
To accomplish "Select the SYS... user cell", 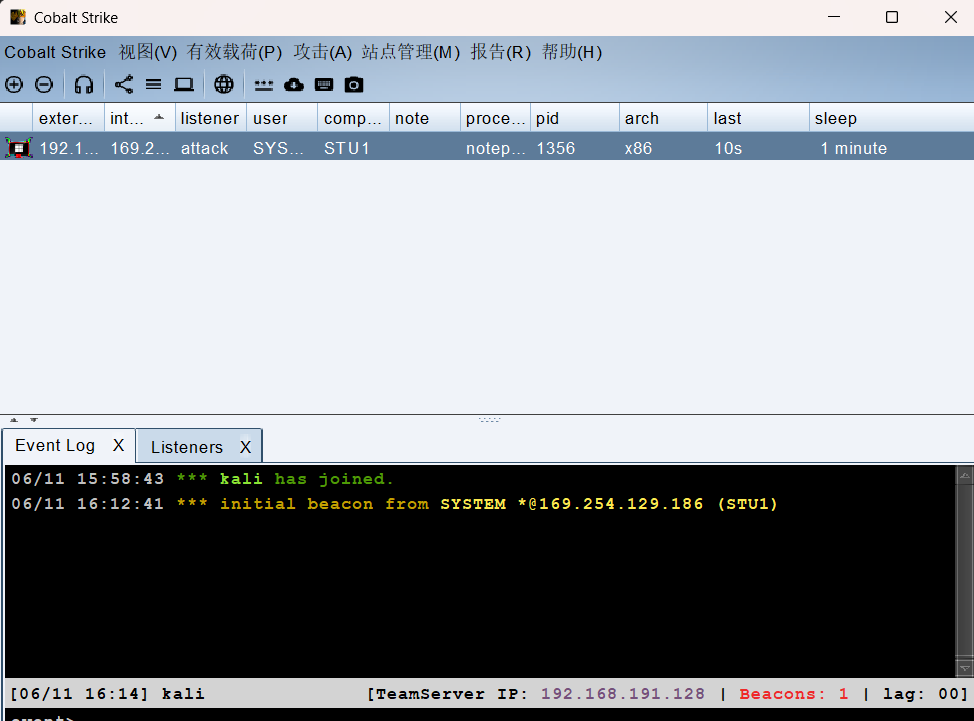I will pos(282,148).
